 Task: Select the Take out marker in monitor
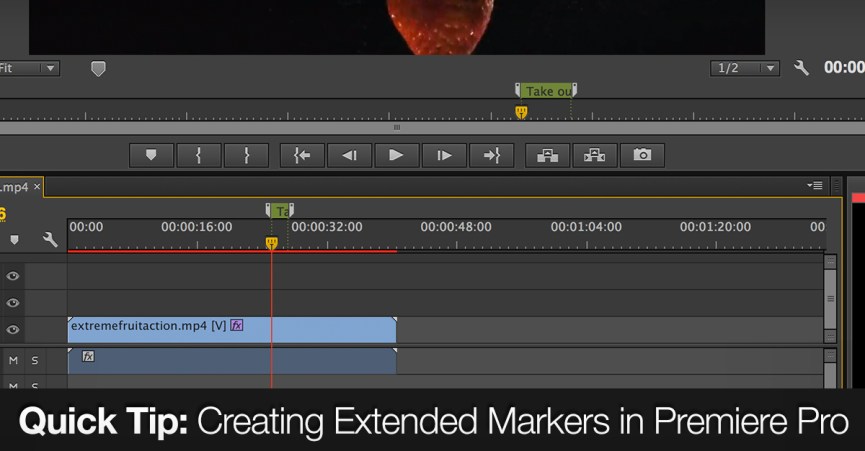[546, 91]
